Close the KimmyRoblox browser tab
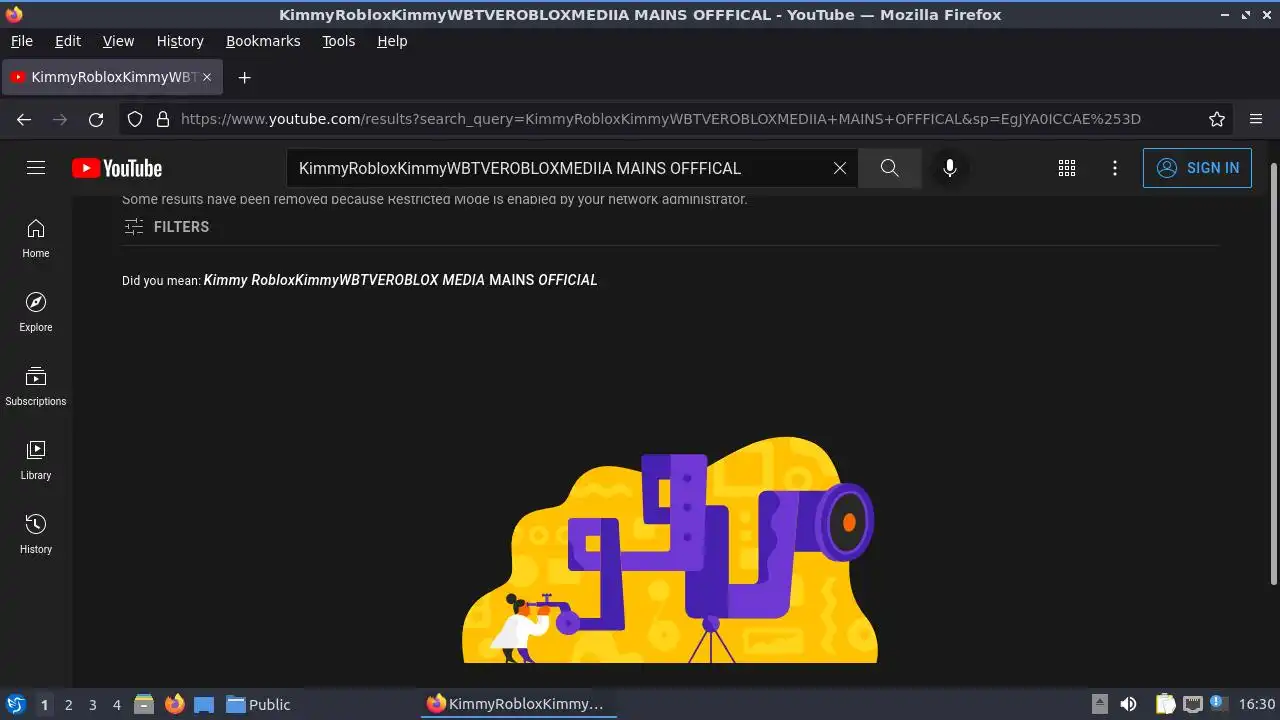Viewport: 1280px width, 720px height. point(207,77)
